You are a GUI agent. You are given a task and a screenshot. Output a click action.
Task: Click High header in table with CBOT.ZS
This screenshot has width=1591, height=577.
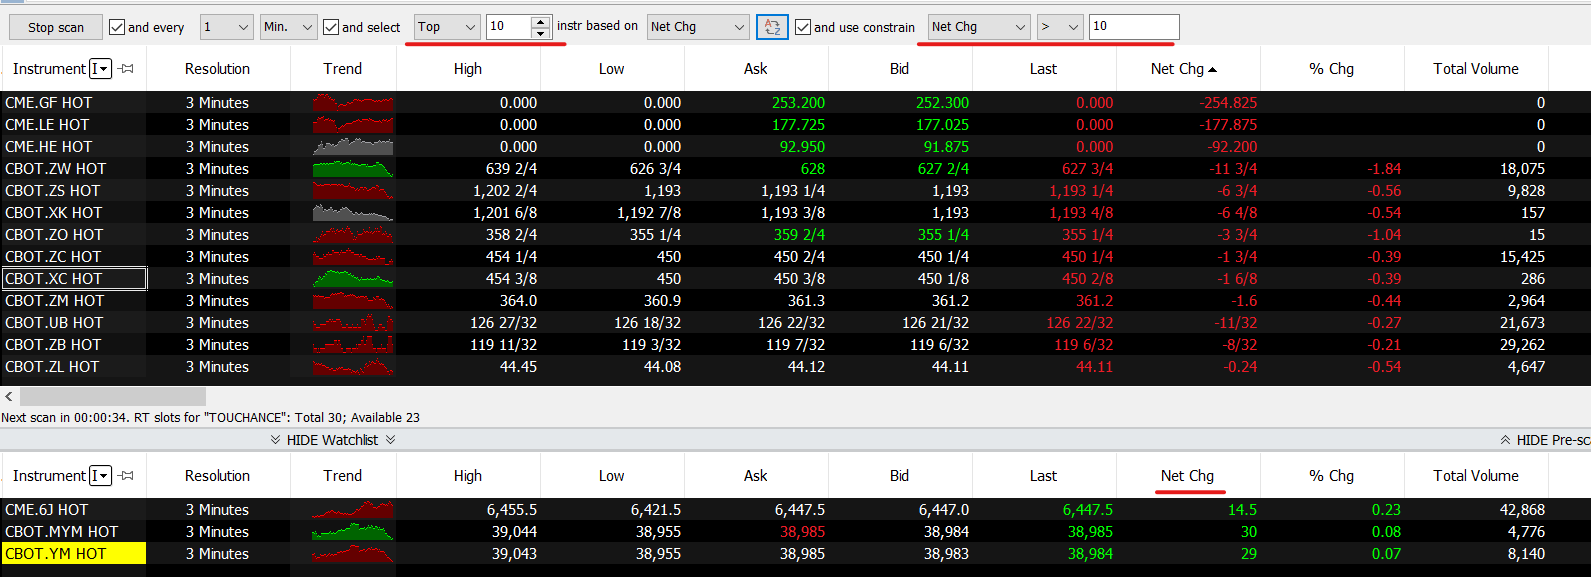(x=468, y=69)
